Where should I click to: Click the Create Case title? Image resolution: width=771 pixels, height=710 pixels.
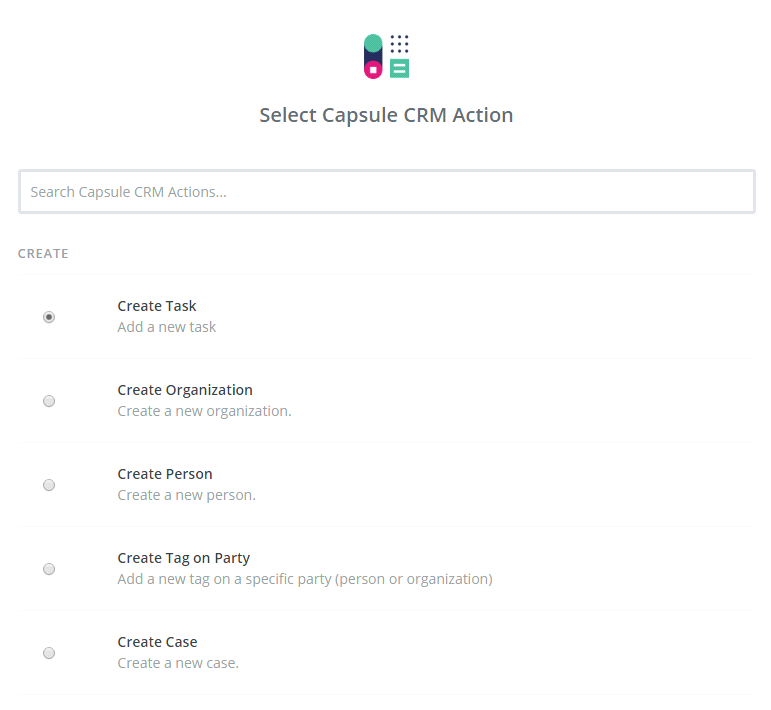point(157,642)
